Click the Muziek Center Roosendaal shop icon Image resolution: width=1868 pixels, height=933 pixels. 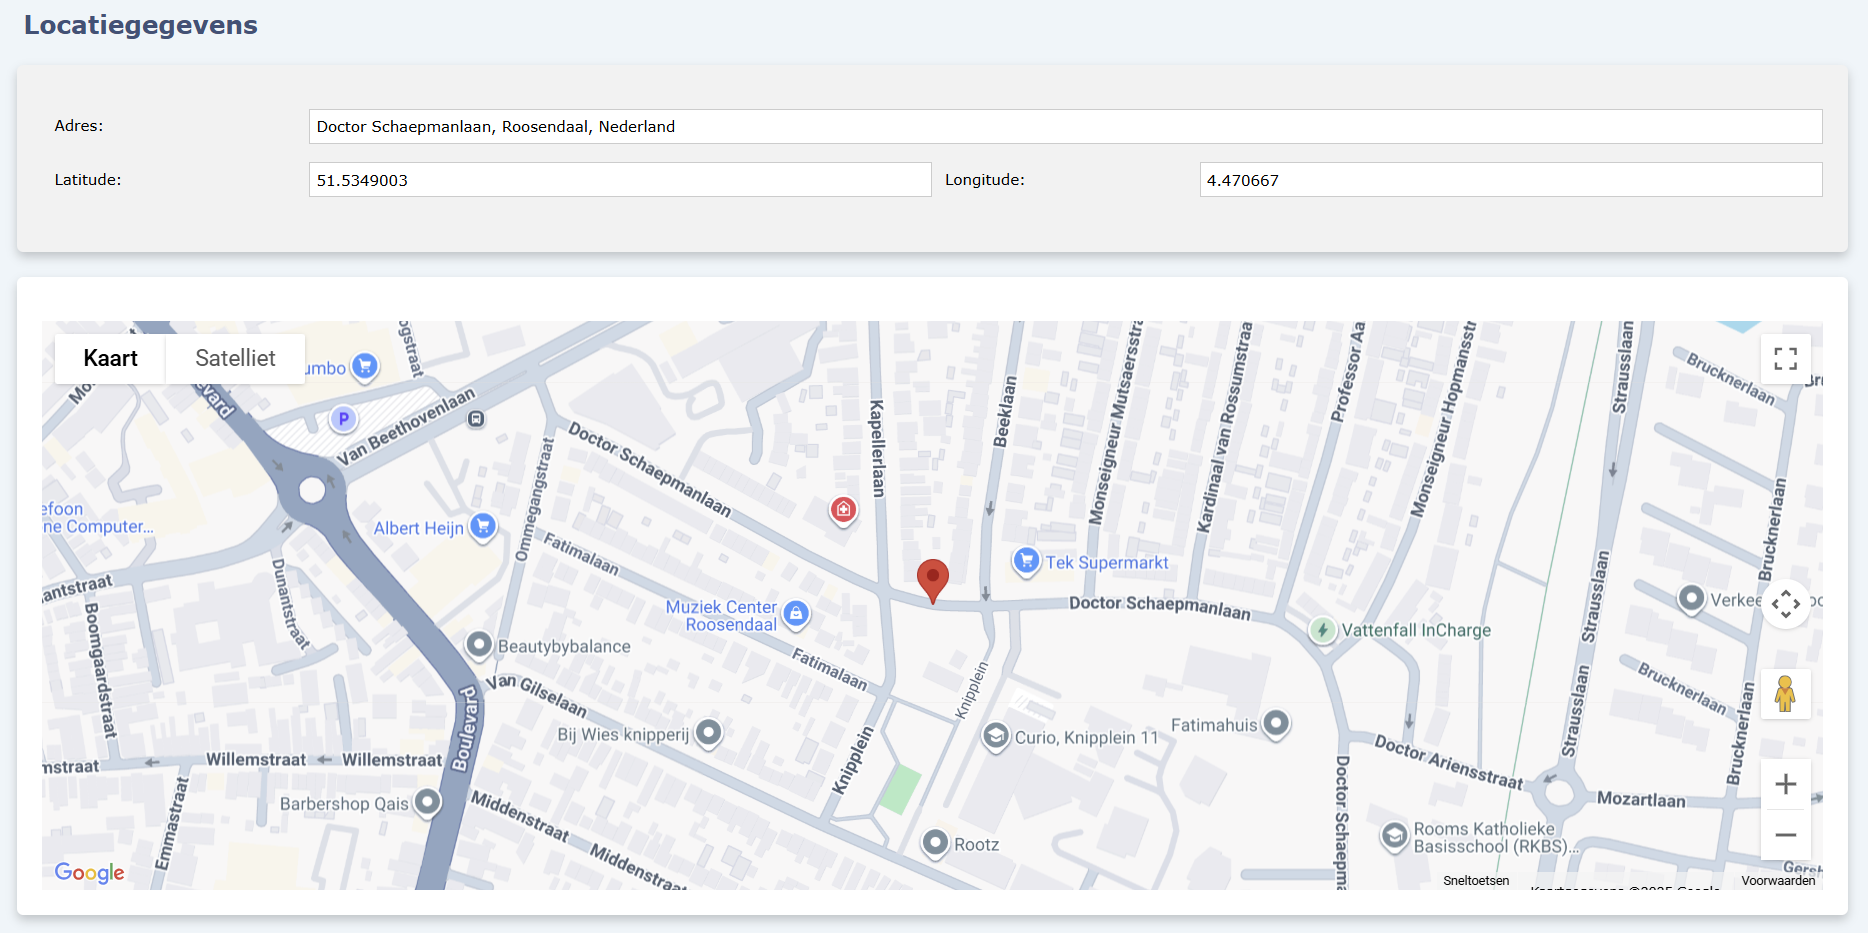point(796,613)
